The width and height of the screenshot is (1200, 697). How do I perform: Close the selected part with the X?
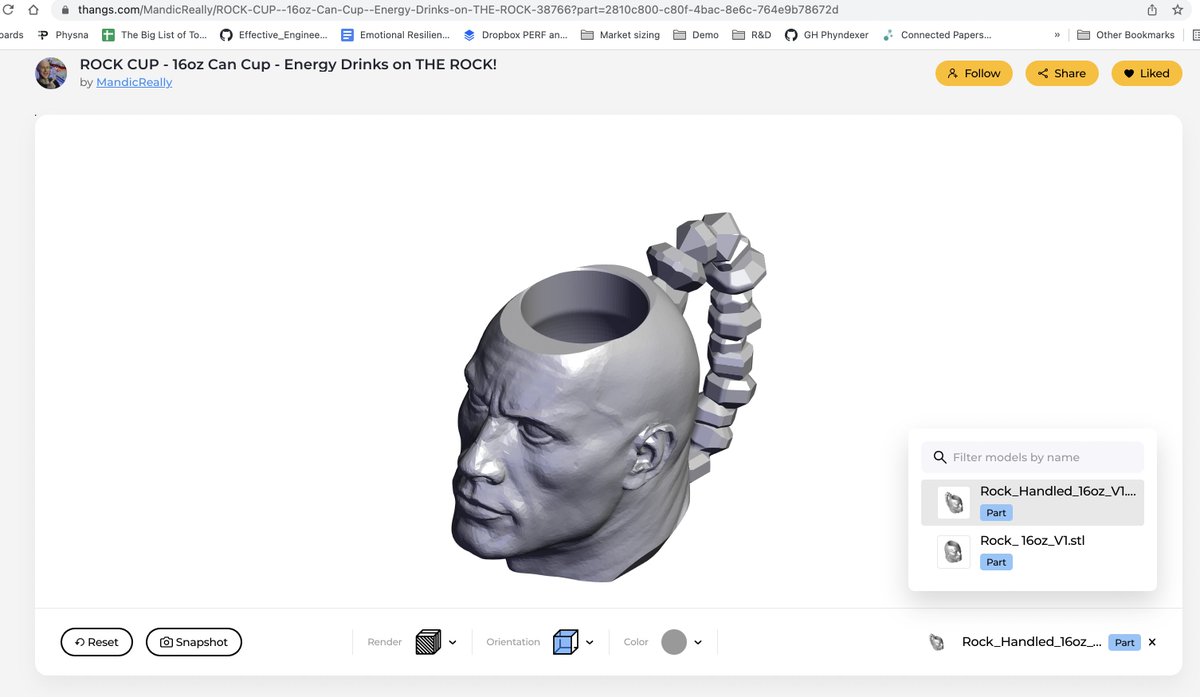pos(1152,642)
